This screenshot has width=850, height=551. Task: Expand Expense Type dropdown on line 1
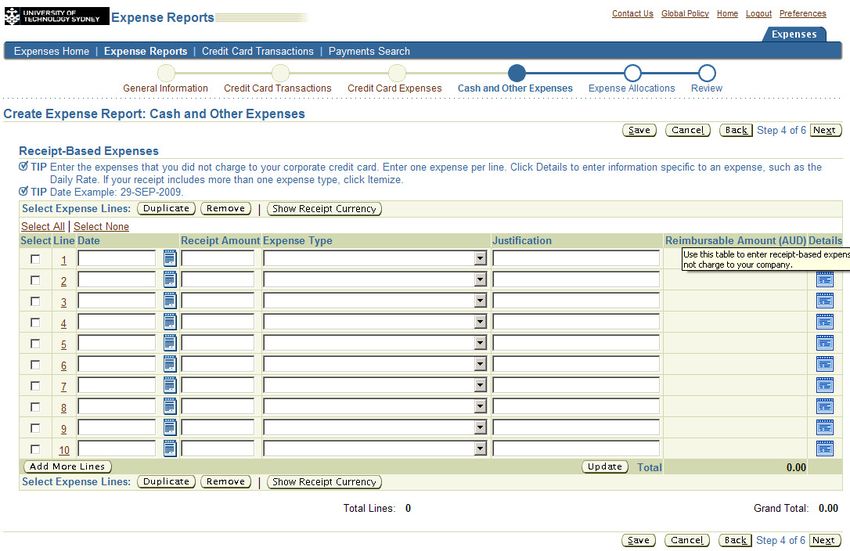coord(480,259)
